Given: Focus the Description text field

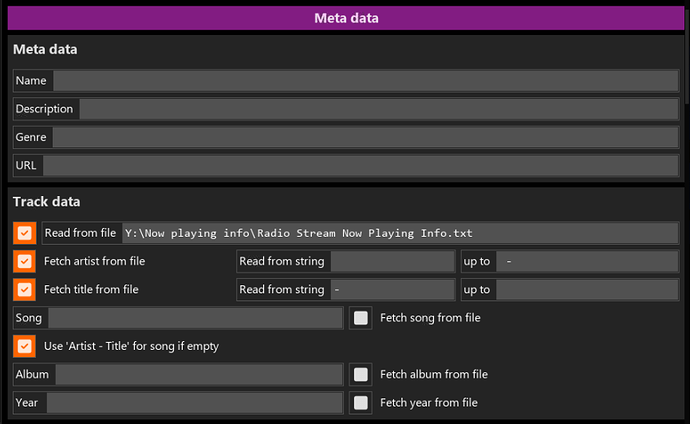Looking at the screenshot, I should pyautogui.click(x=378, y=109).
